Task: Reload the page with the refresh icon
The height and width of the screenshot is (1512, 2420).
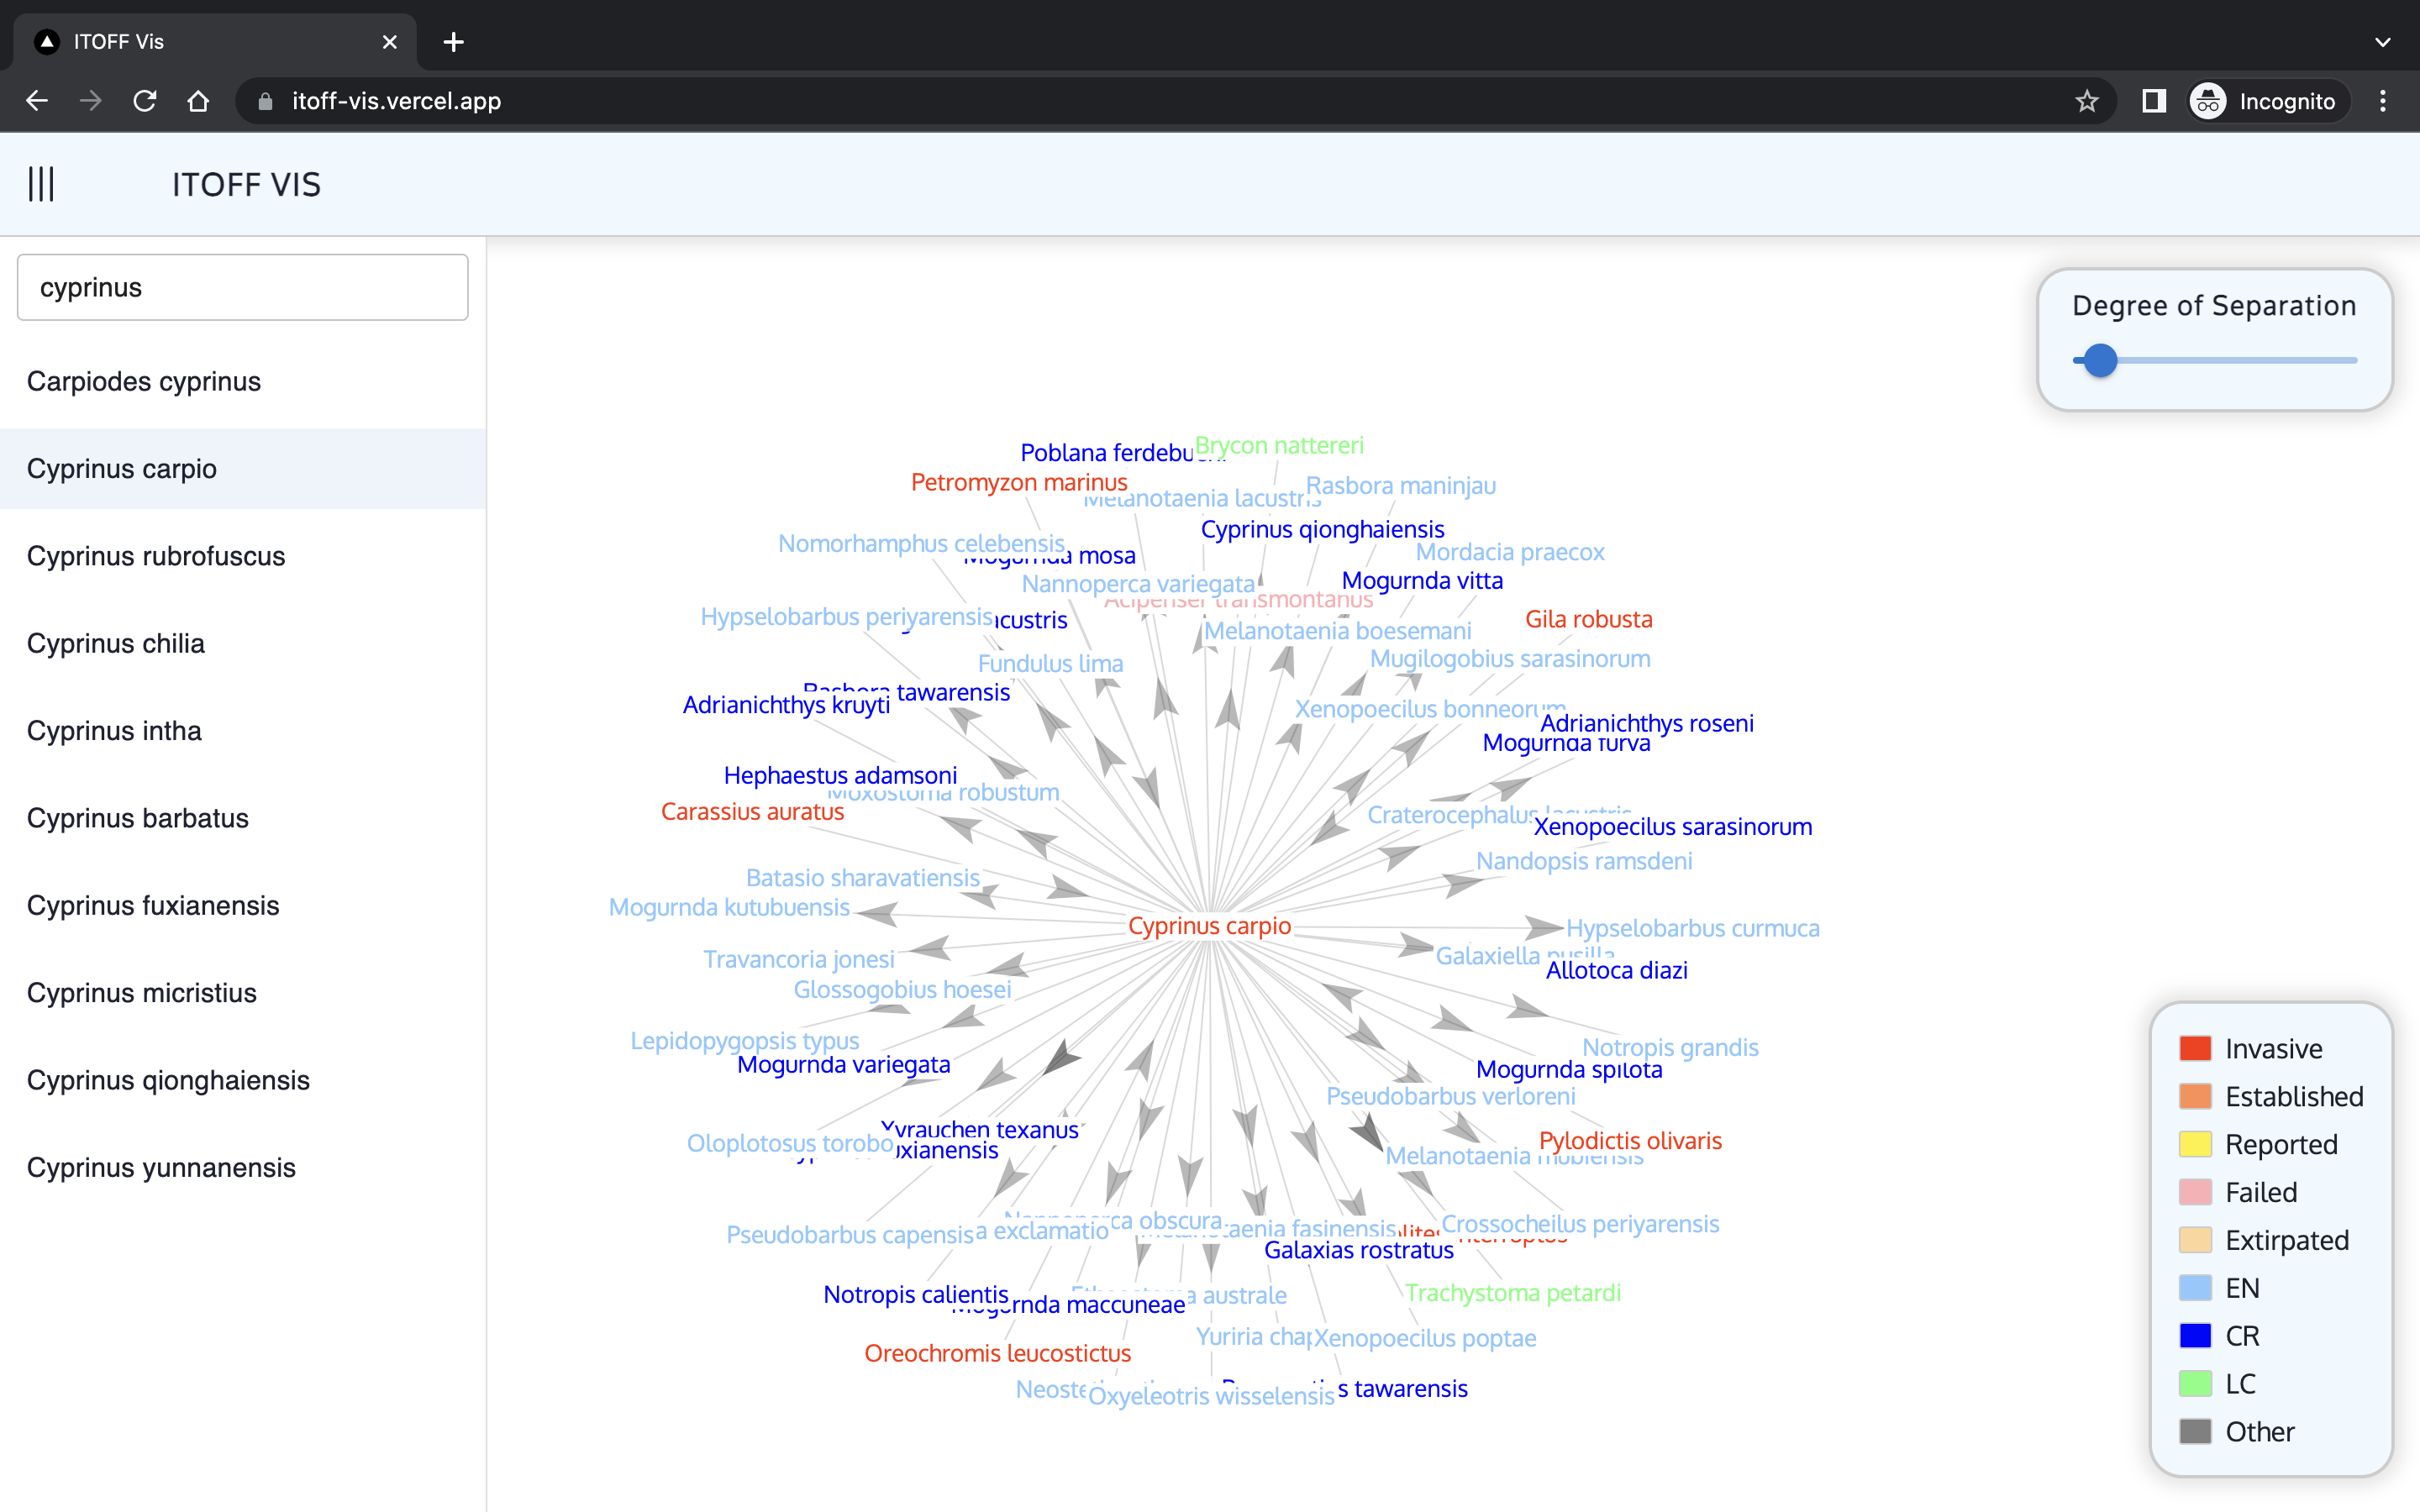Action: coord(145,101)
